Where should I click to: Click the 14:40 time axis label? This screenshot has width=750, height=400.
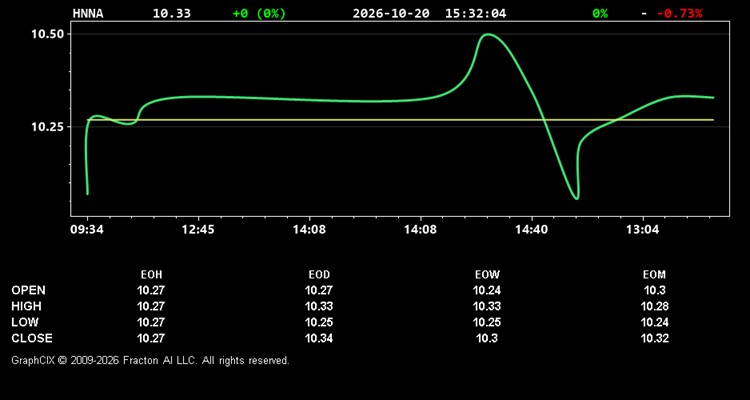pos(531,230)
